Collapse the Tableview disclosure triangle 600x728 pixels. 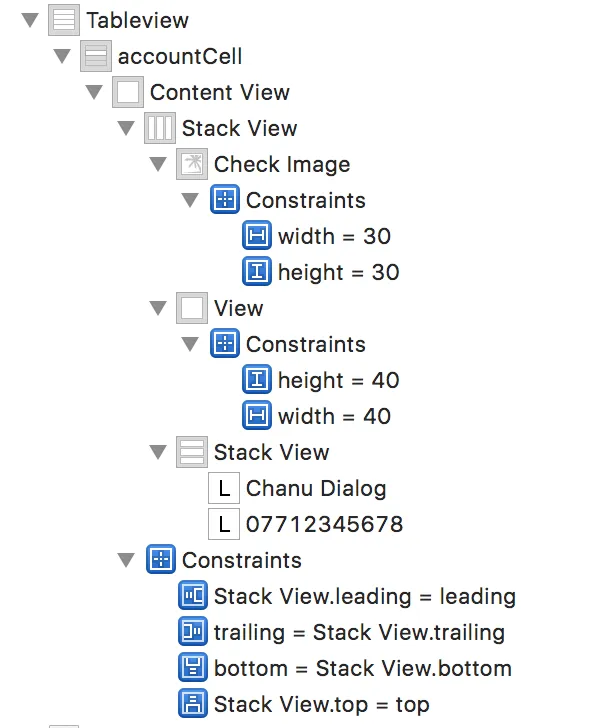[x=29, y=20]
